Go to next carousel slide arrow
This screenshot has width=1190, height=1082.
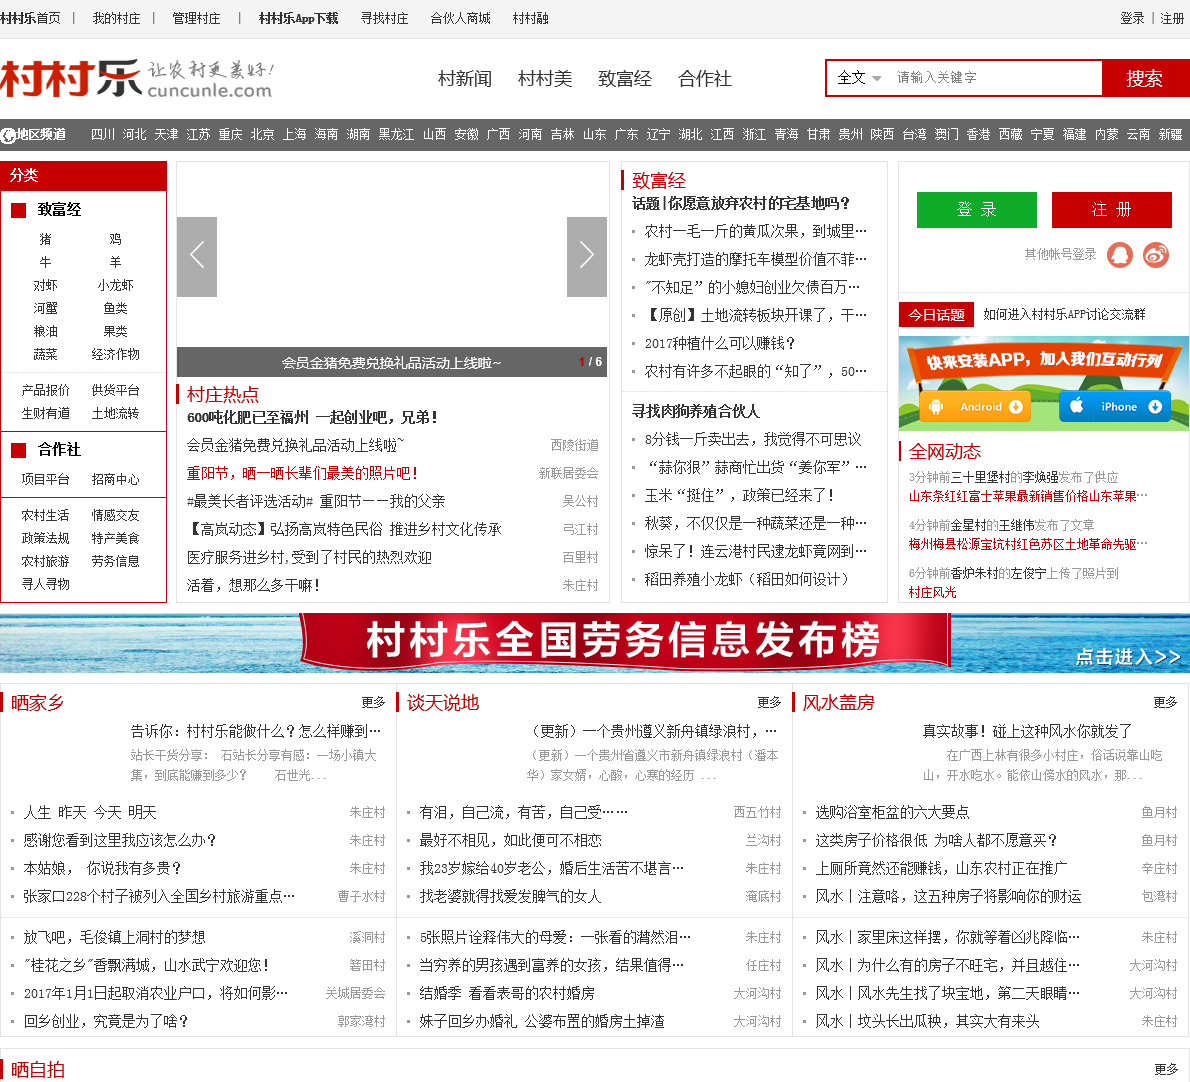coord(587,256)
